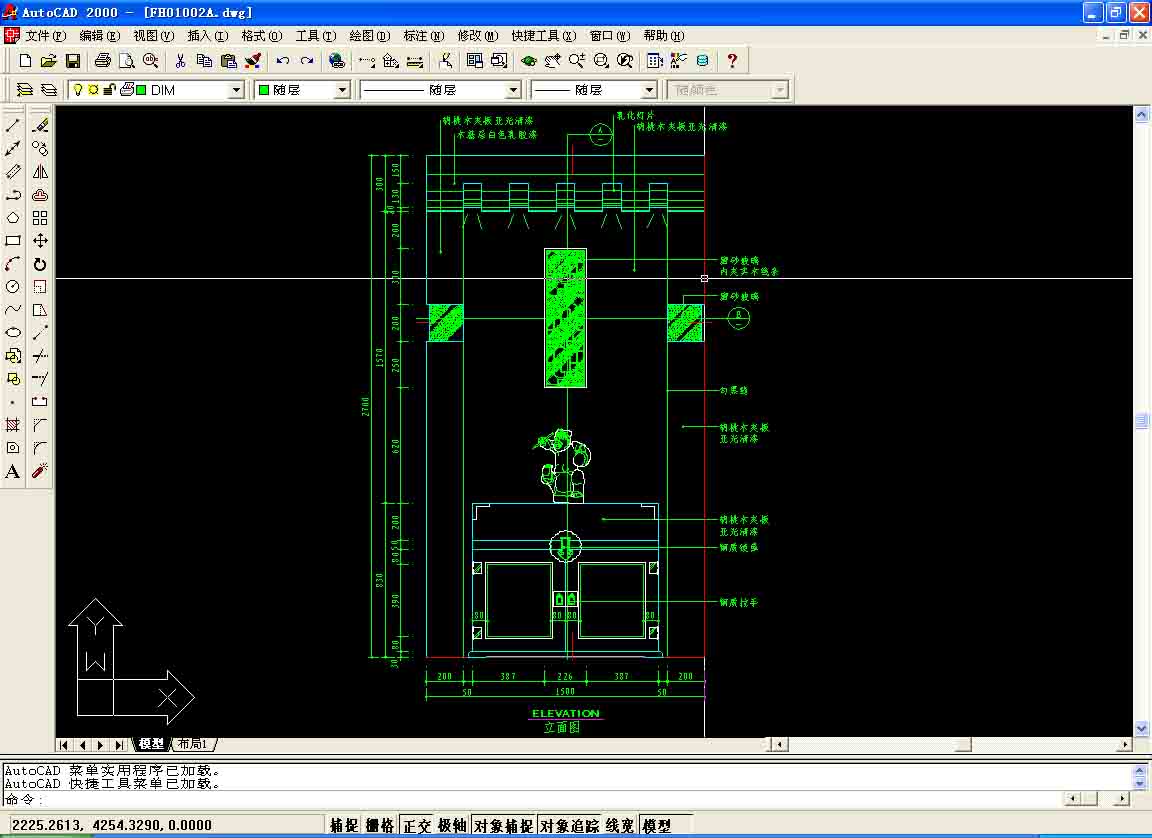This screenshot has height=838, width=1152.
Task: Activate the Explode tool icon
Action: point(40,471)
